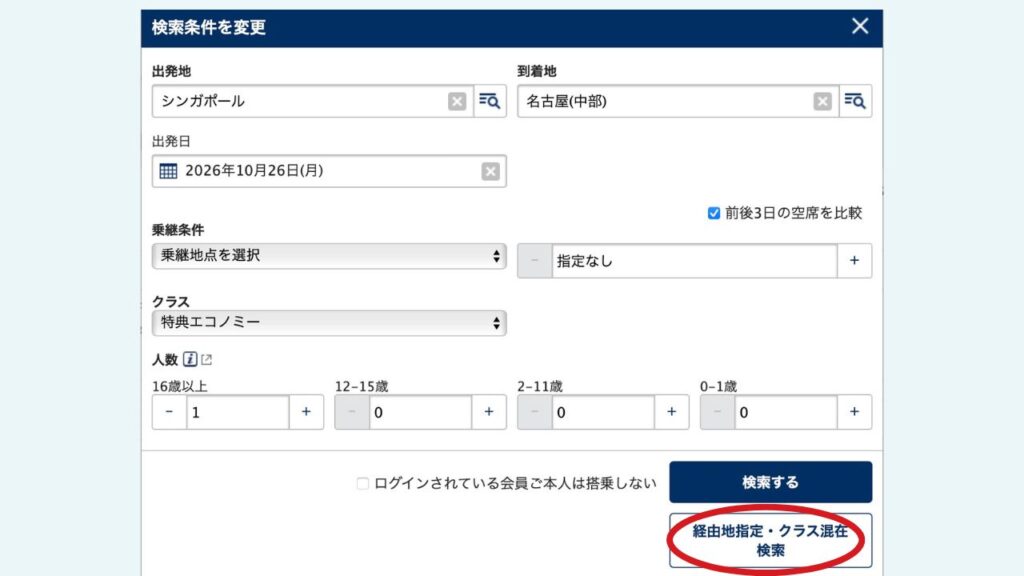1024x576 pixels.
Task: Click 経由地指定・クラス混在検索 button
Action: click(x=770, y=541)
